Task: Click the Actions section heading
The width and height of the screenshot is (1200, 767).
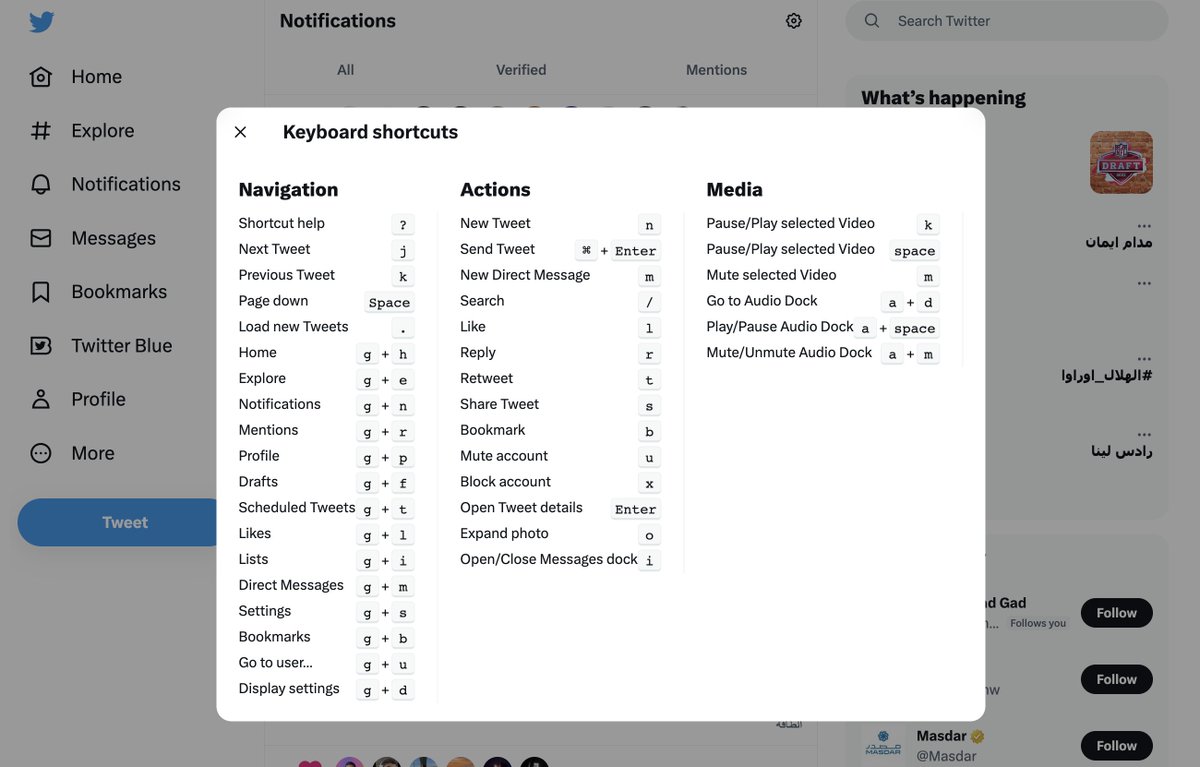Action: [x=495, y=190]
